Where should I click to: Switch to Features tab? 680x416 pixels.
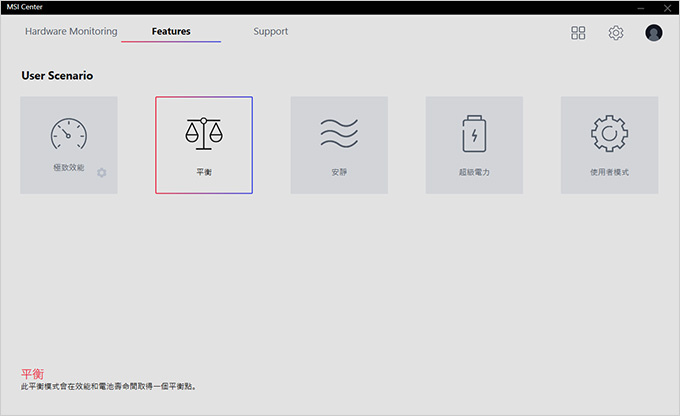tap(171, 31)
